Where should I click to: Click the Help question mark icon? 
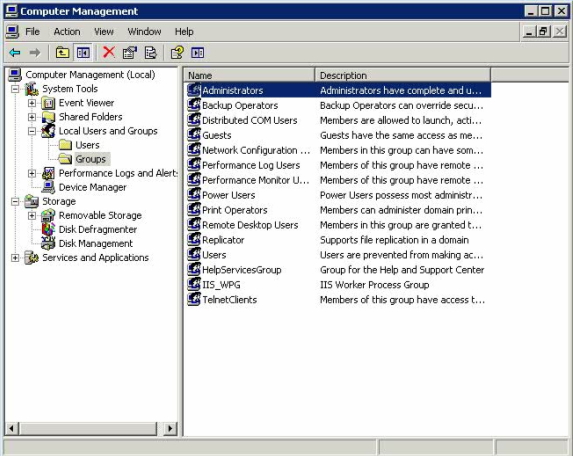tap(177, 53)
